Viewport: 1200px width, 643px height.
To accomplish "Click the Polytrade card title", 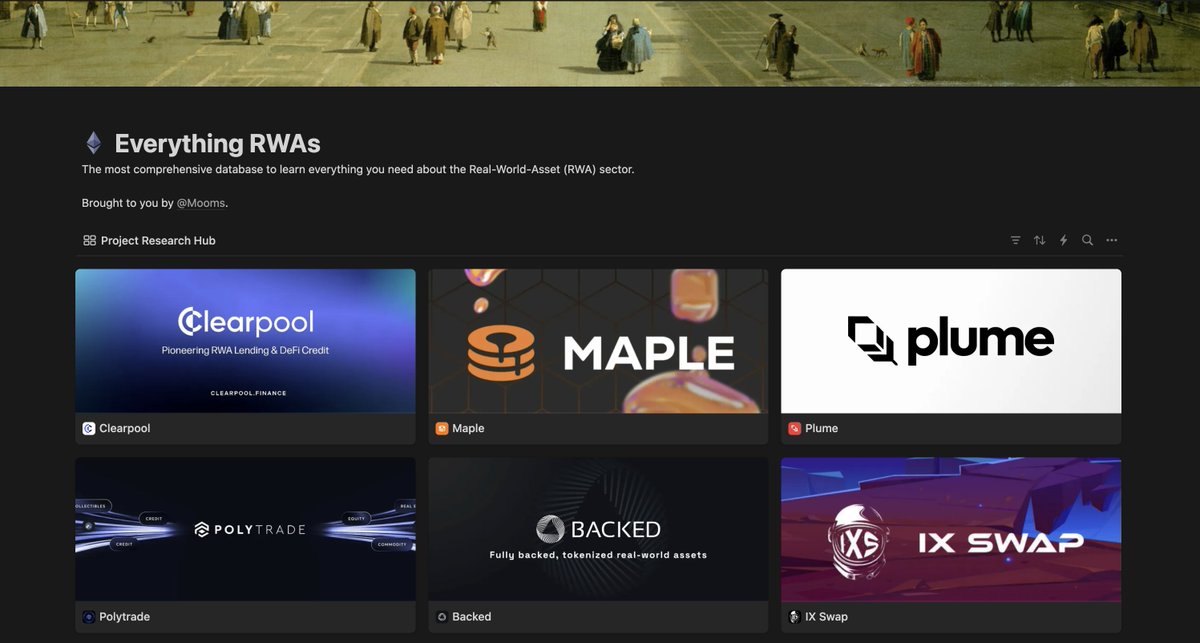I will click(x=125, y=617).
